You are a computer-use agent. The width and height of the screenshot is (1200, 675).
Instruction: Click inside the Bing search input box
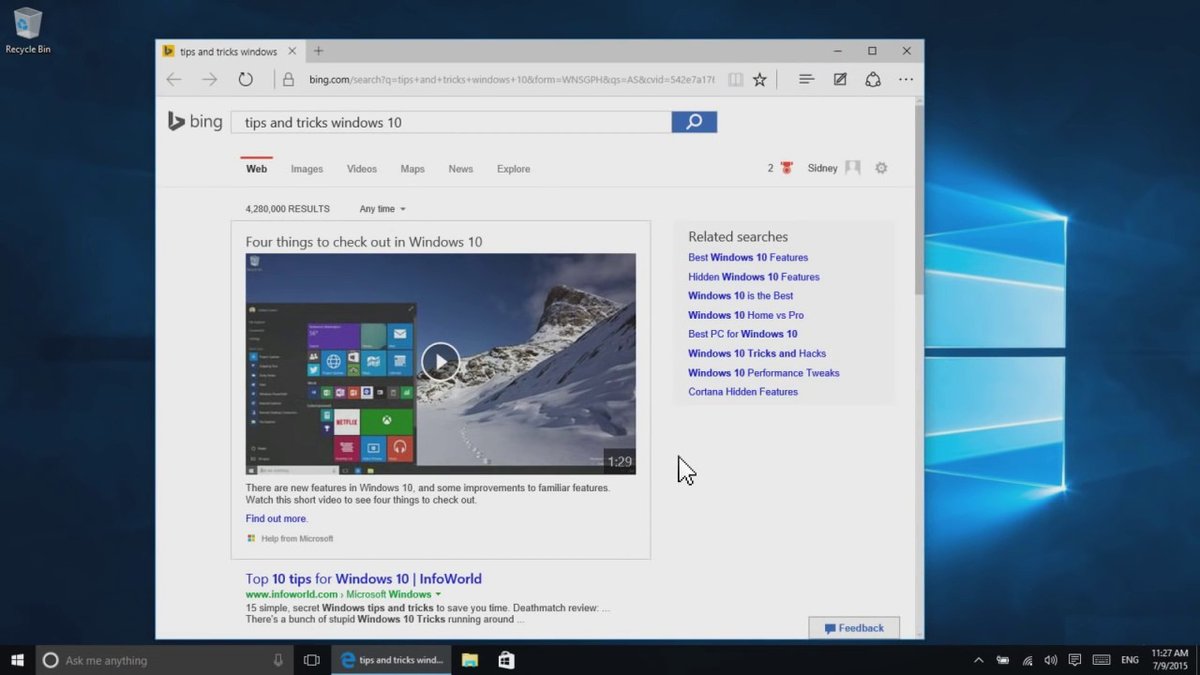(x=450, y=121)
